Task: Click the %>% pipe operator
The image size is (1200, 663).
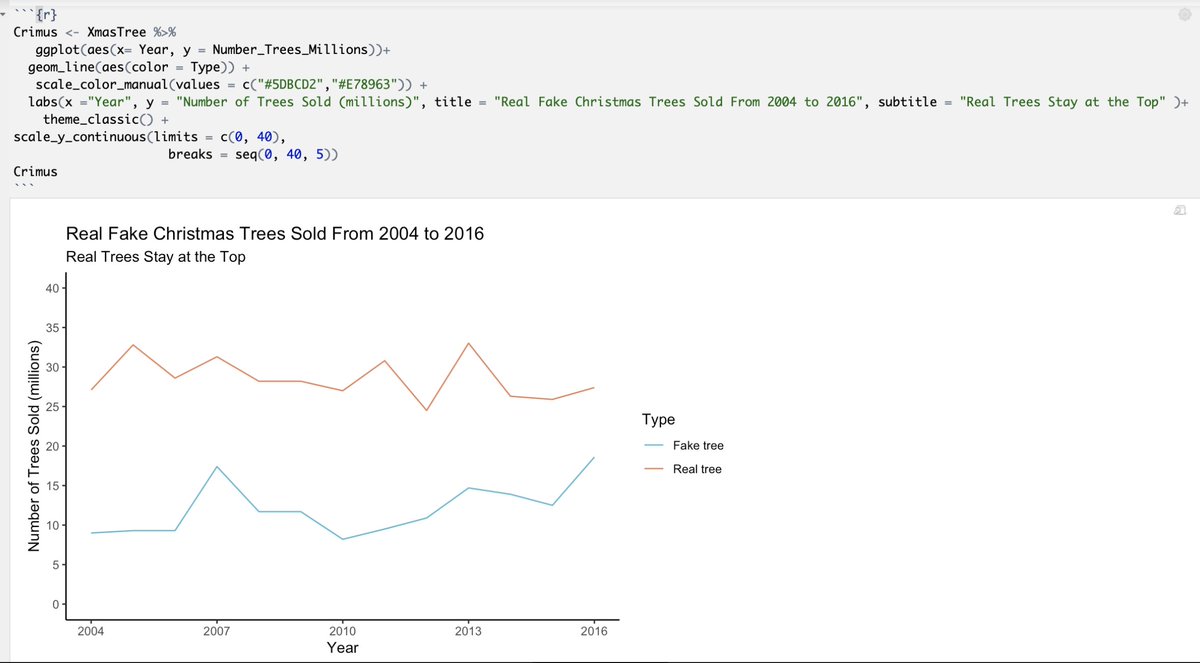Action: 165,32
